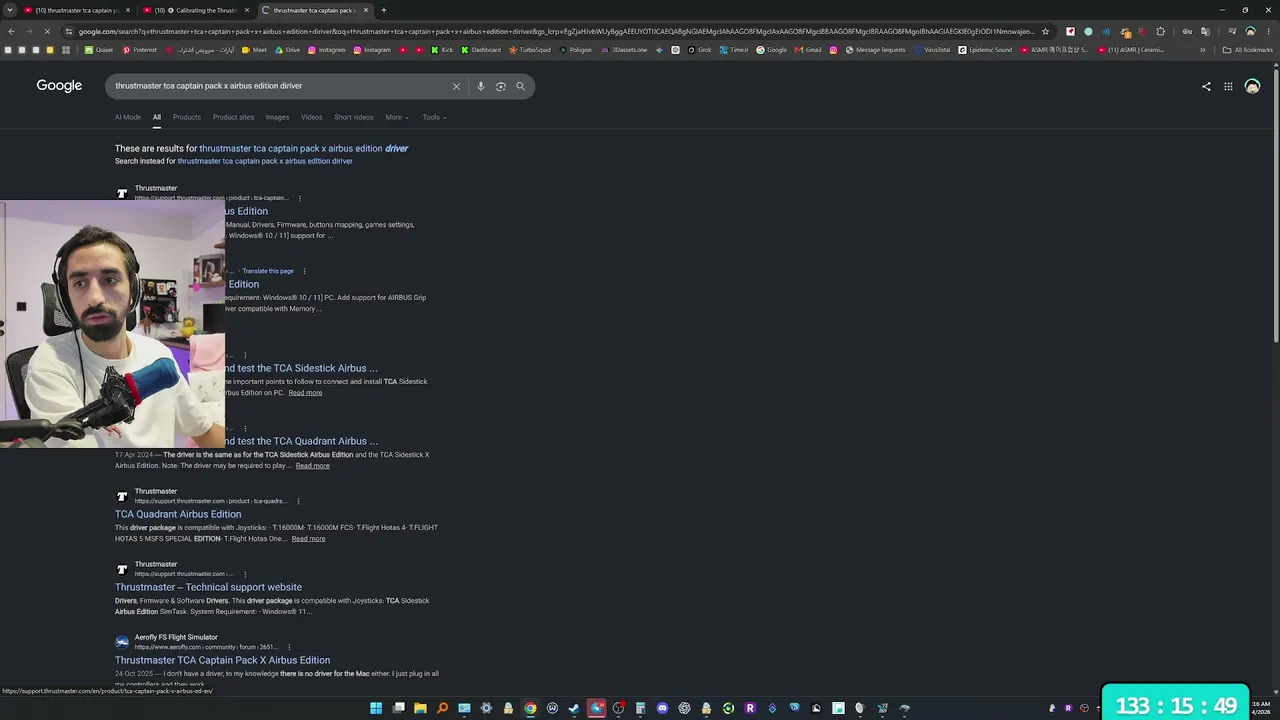Start a voice search with the microphone

coord(481,86)
